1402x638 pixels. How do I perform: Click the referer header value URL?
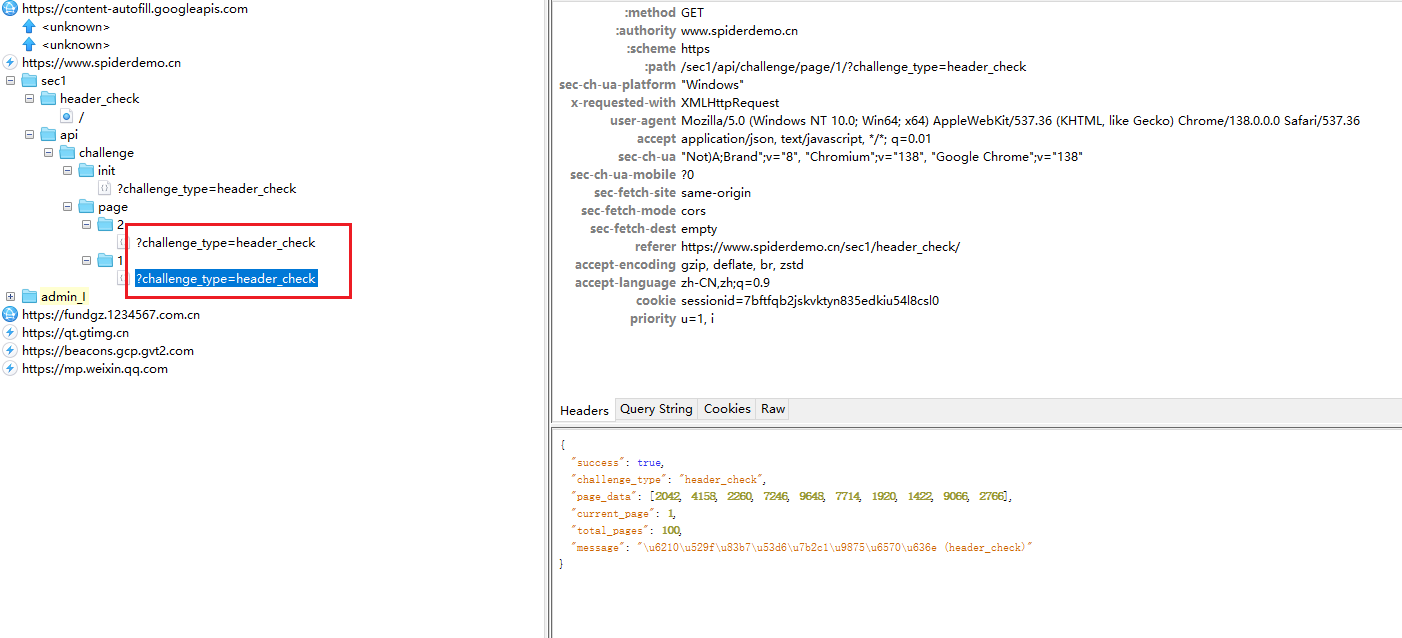point(820,247)
